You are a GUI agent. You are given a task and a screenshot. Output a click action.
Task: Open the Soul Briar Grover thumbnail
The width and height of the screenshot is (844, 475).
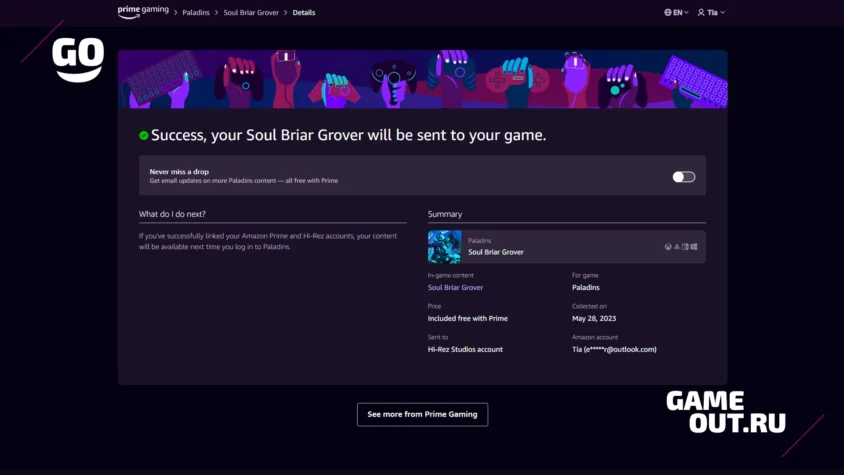click(x=445, y=247)
